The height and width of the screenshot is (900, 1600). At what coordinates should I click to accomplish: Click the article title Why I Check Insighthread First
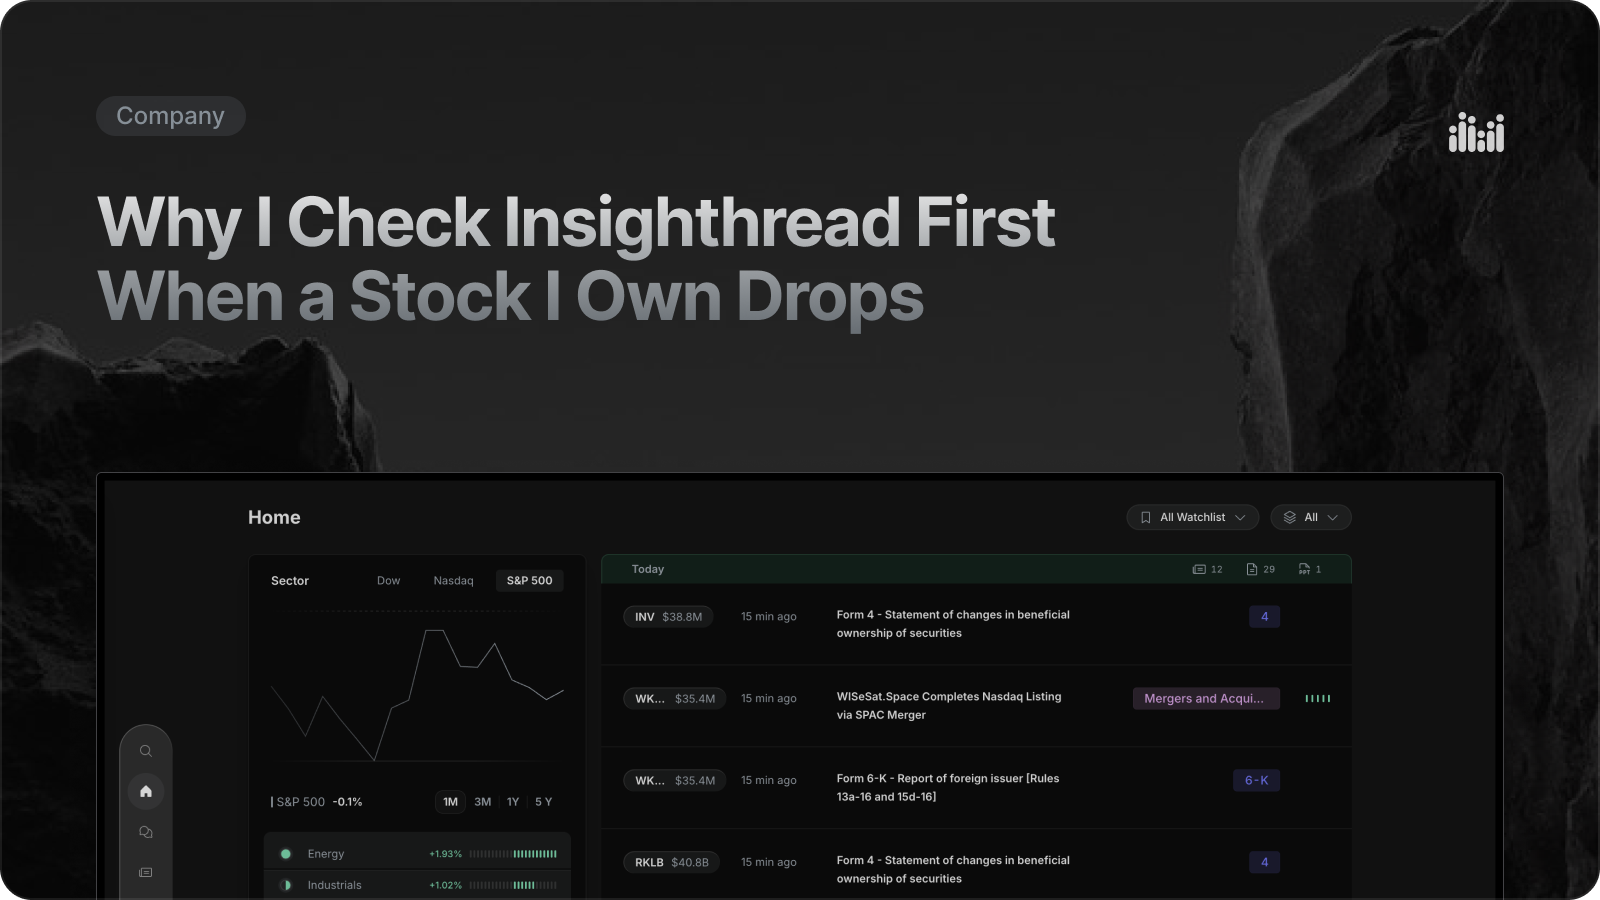pyautogui.click(x=576, y=221)
